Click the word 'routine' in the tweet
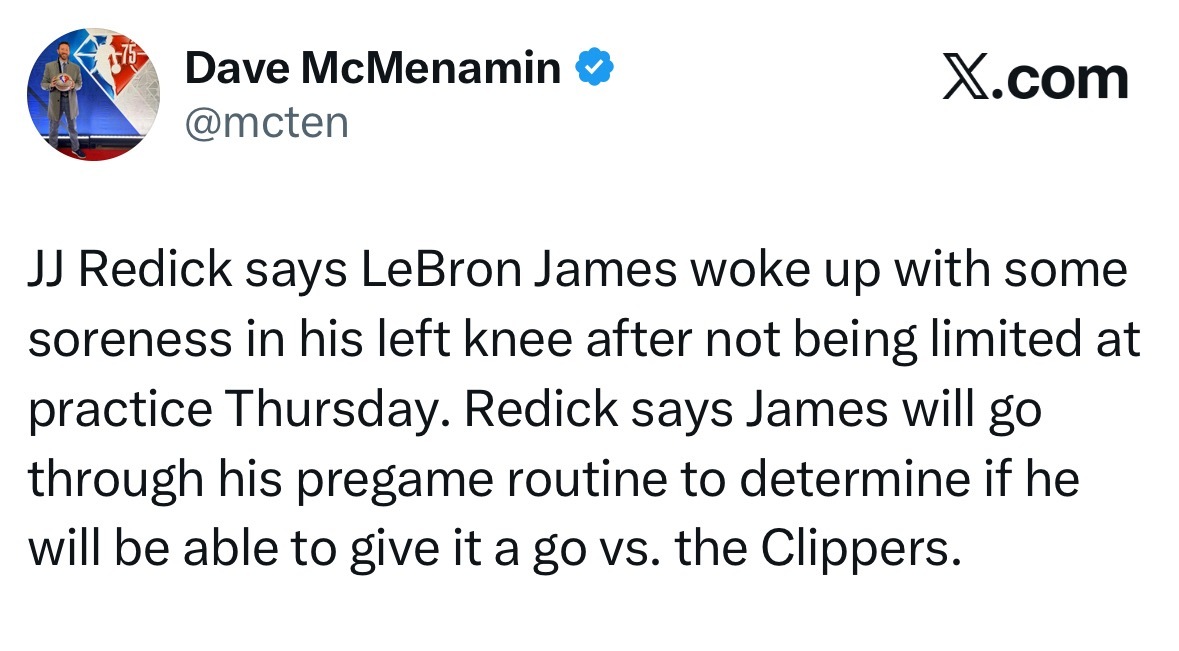 point(587,480)
